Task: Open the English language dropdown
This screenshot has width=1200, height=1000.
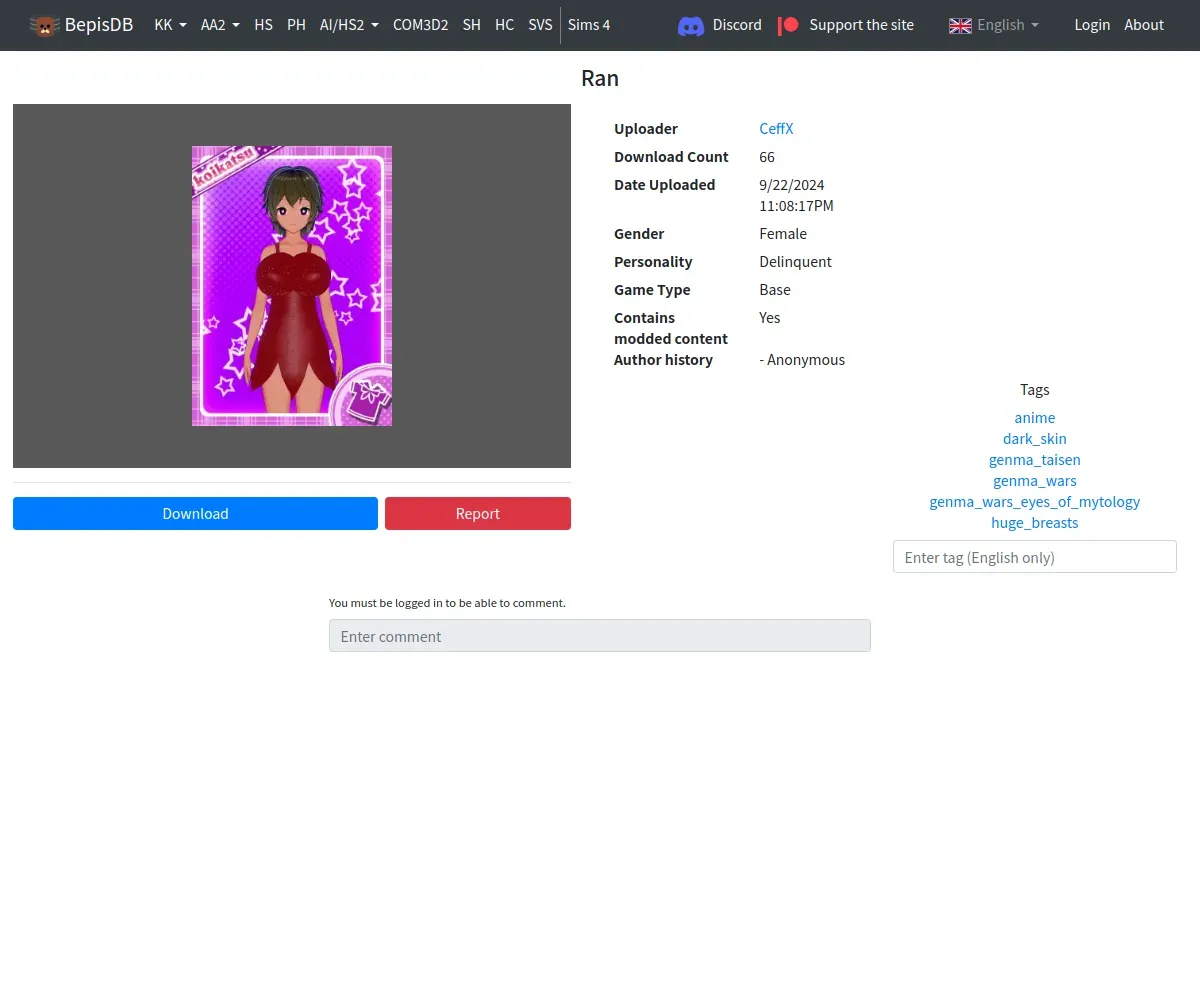Action: [x=1007, y=25]
